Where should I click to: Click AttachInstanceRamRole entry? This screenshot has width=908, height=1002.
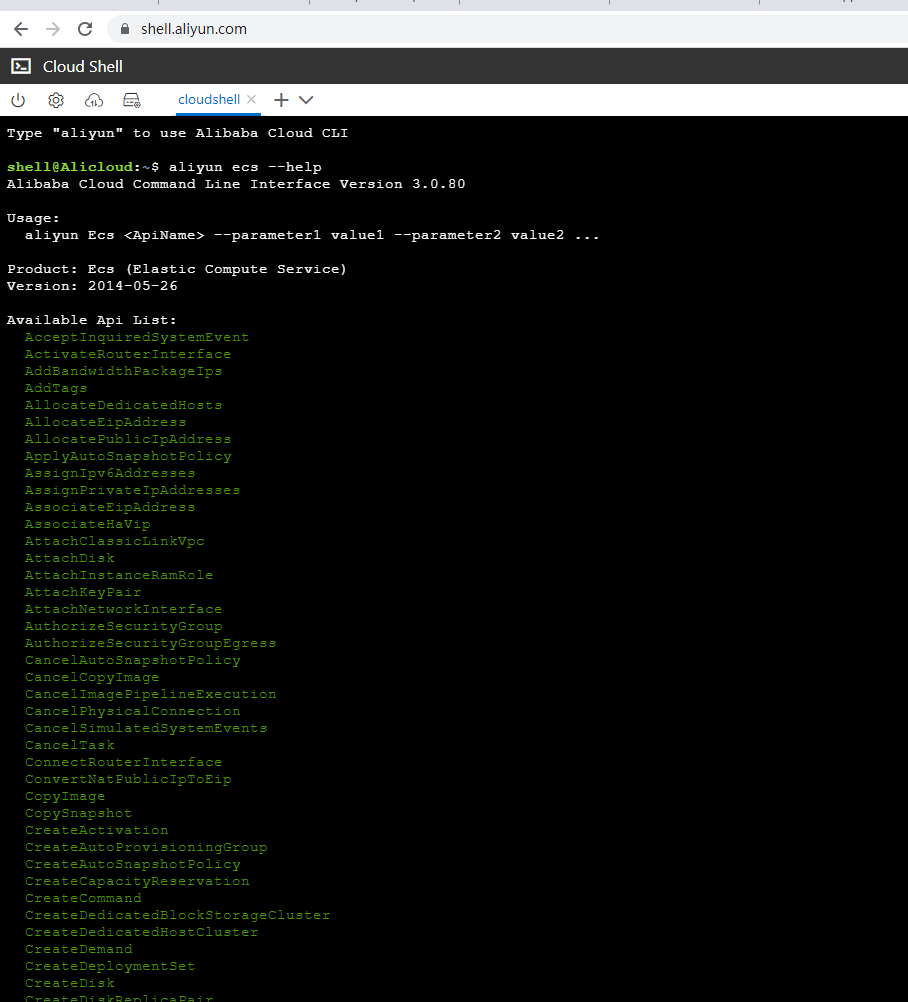(x=119, y=575)
